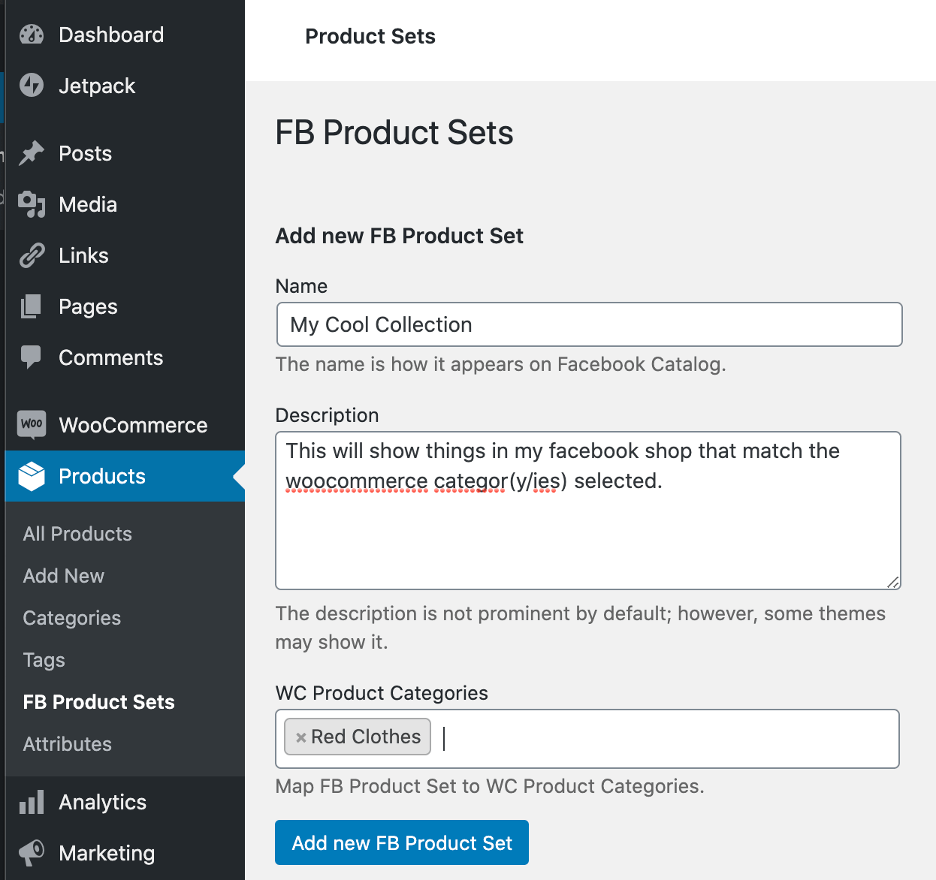Open Media library via its music-note icon
The image size is (936, 880).
[x=30, y=204]
